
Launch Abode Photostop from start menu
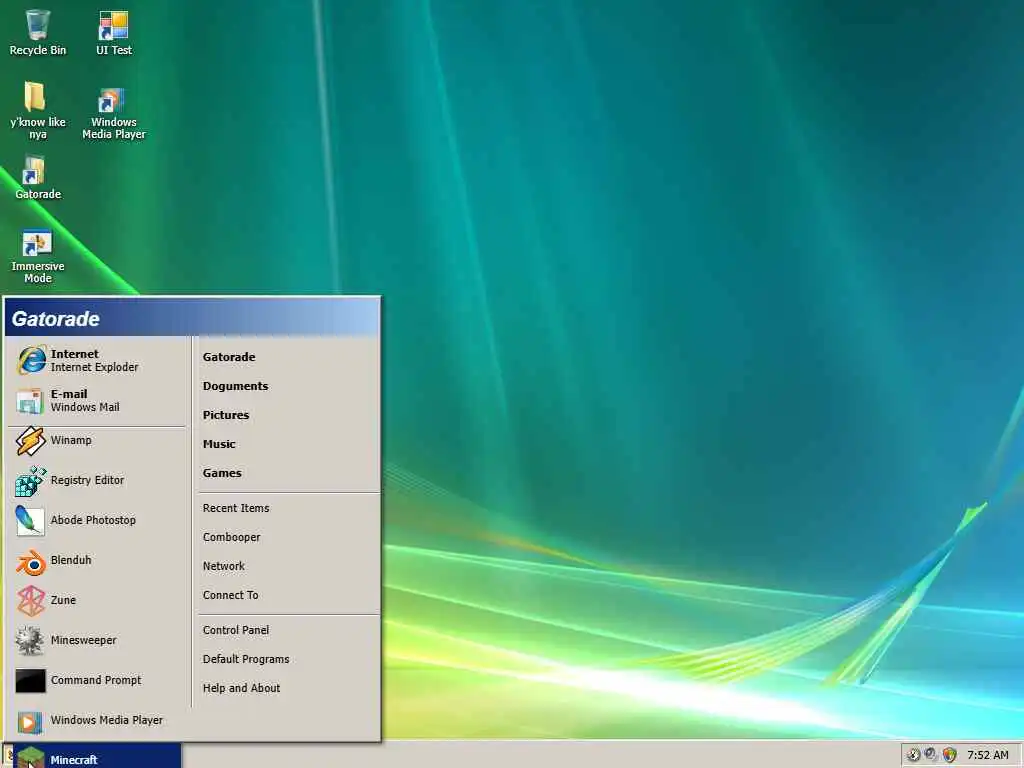pos(97,520)
